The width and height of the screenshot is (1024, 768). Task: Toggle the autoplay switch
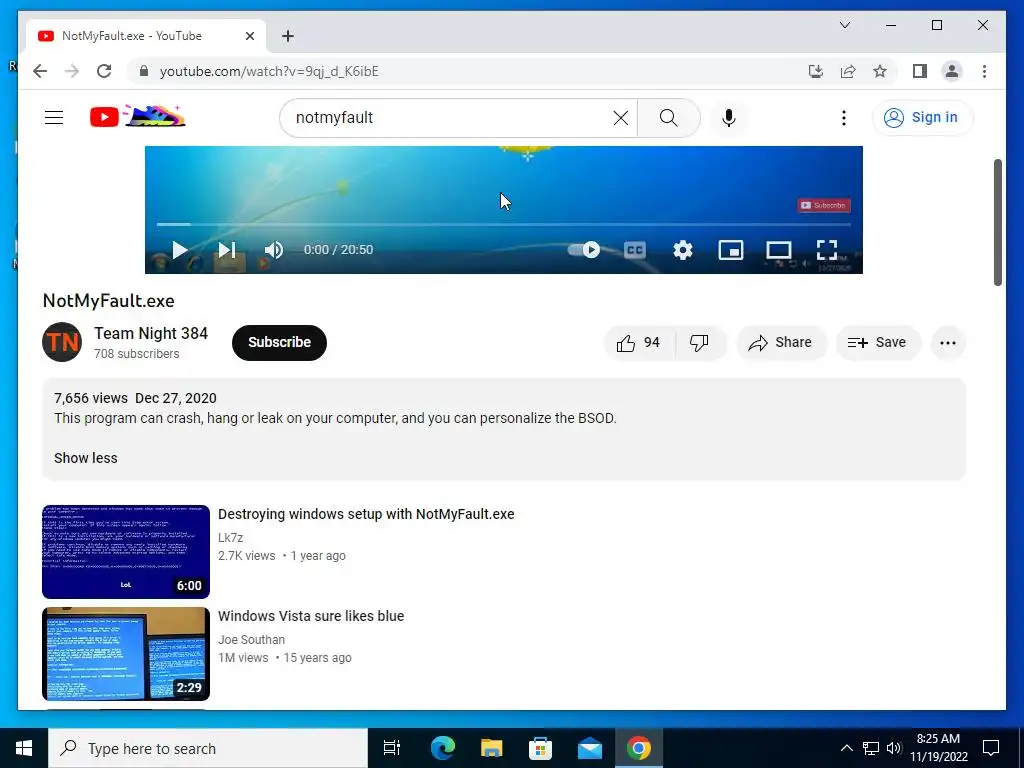pyautogui.click(x=584, y=249)
